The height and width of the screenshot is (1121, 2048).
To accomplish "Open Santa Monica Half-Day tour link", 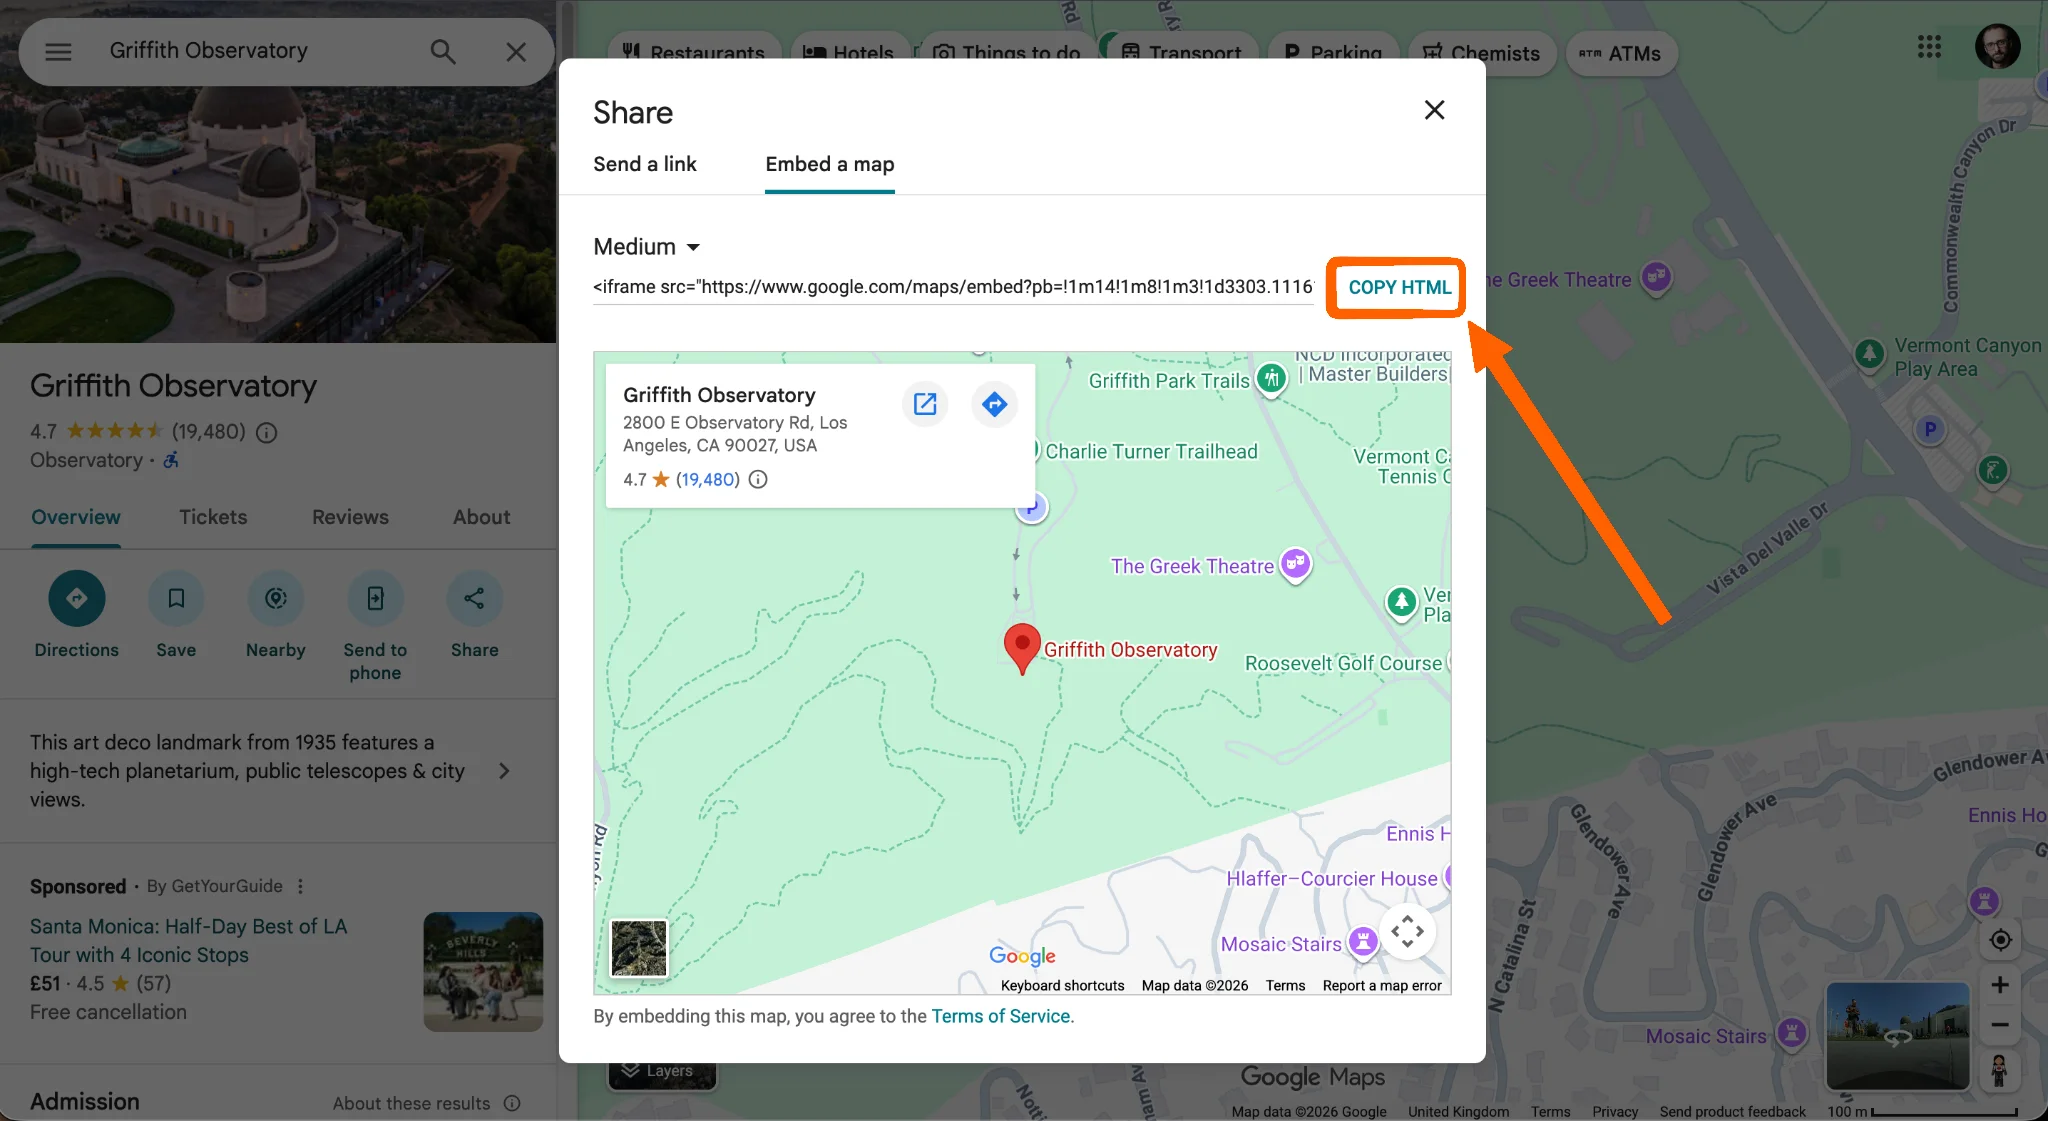I will (188, 940).
